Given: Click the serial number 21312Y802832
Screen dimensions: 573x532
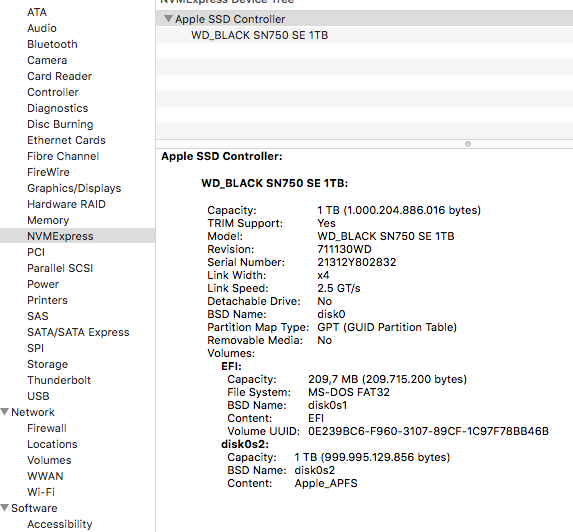Looking at the screenshot, I should click(357, 262).
